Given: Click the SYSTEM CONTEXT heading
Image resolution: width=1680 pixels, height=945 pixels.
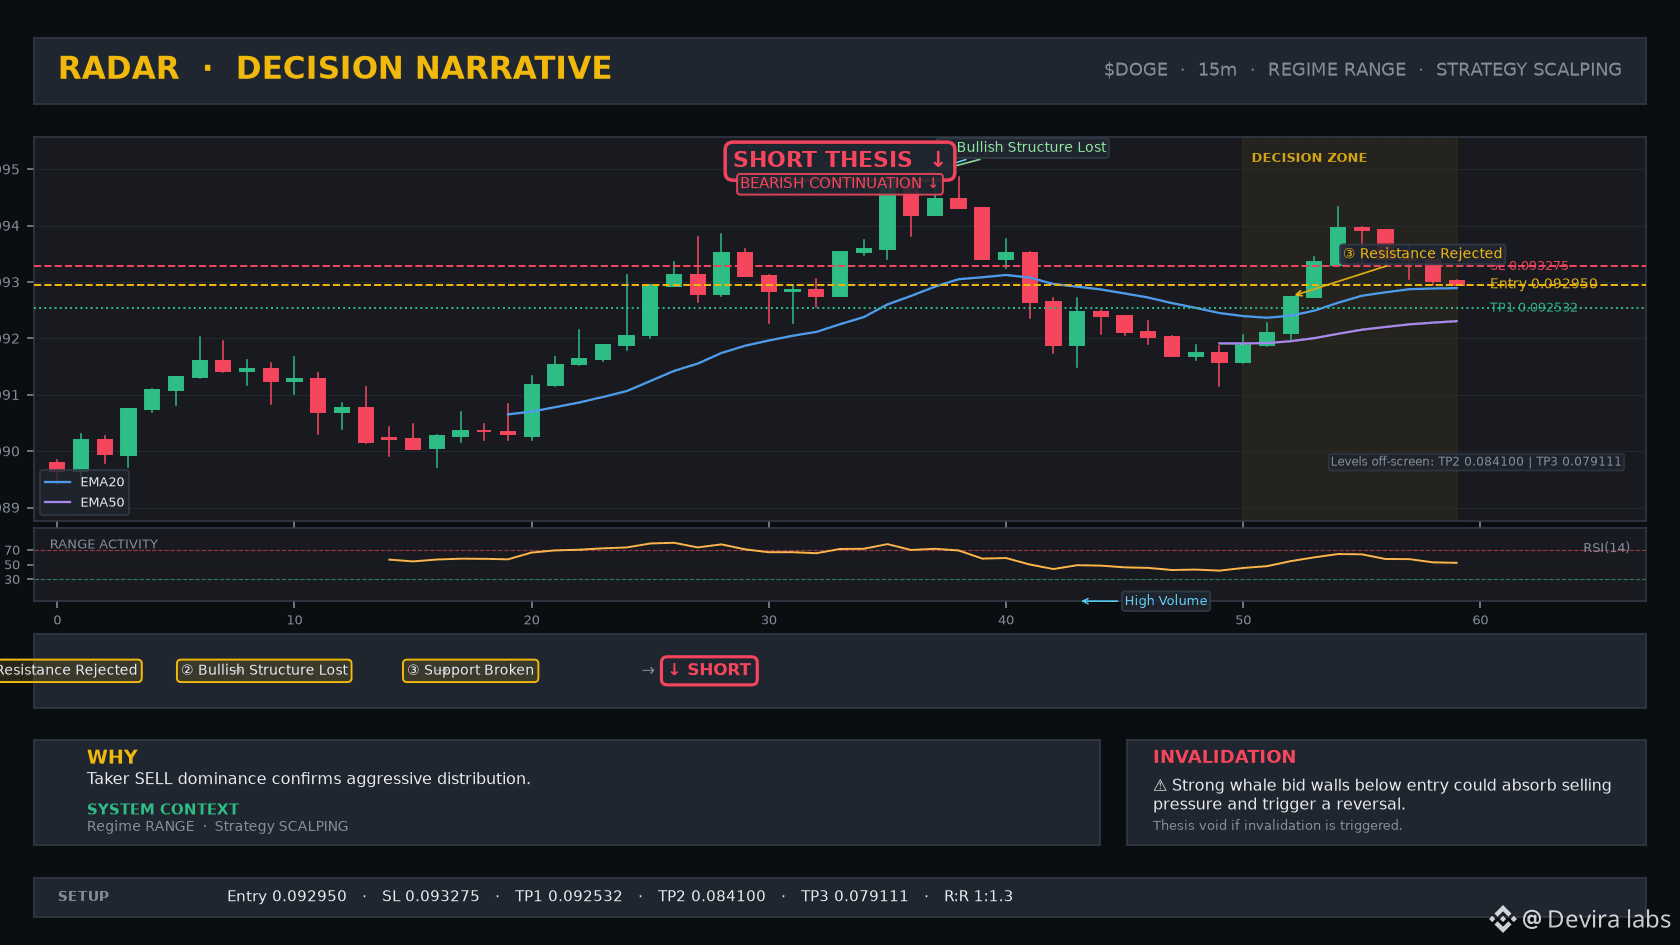Looking at the screenshot, I should tap(163, 809).
